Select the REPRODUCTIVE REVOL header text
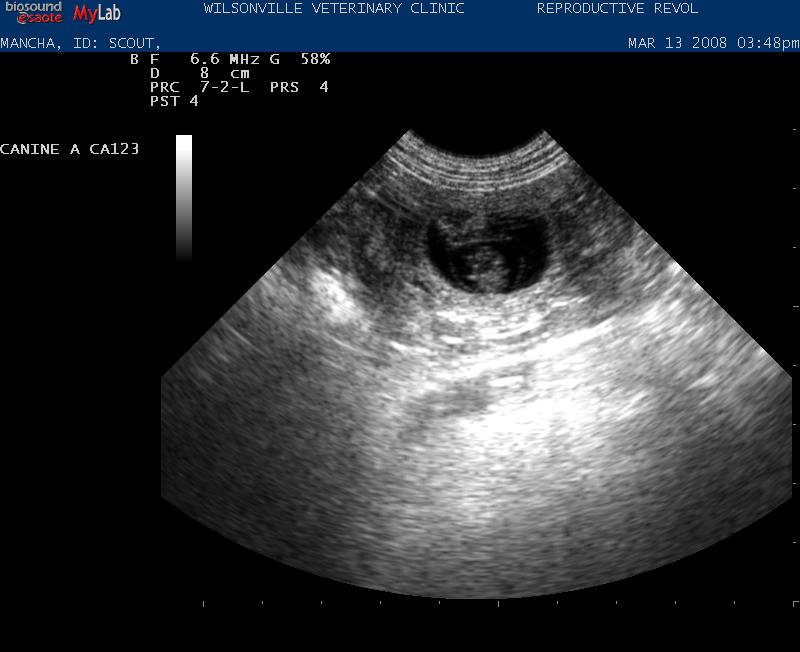This screenshot has width=800, height=652. click(x=617, y=9)
